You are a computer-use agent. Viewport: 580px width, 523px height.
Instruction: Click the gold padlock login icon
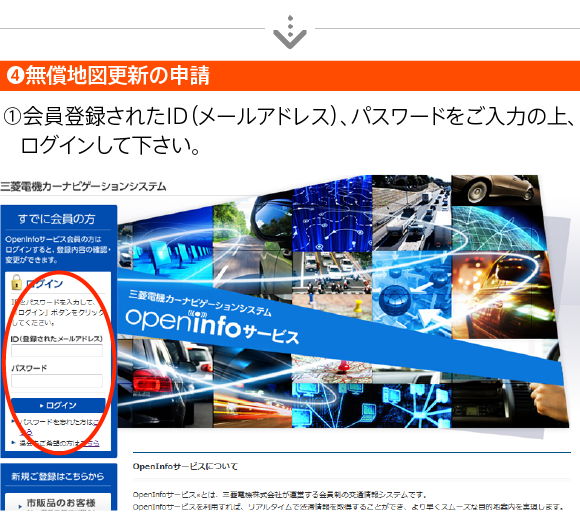[x=16, y=283]
